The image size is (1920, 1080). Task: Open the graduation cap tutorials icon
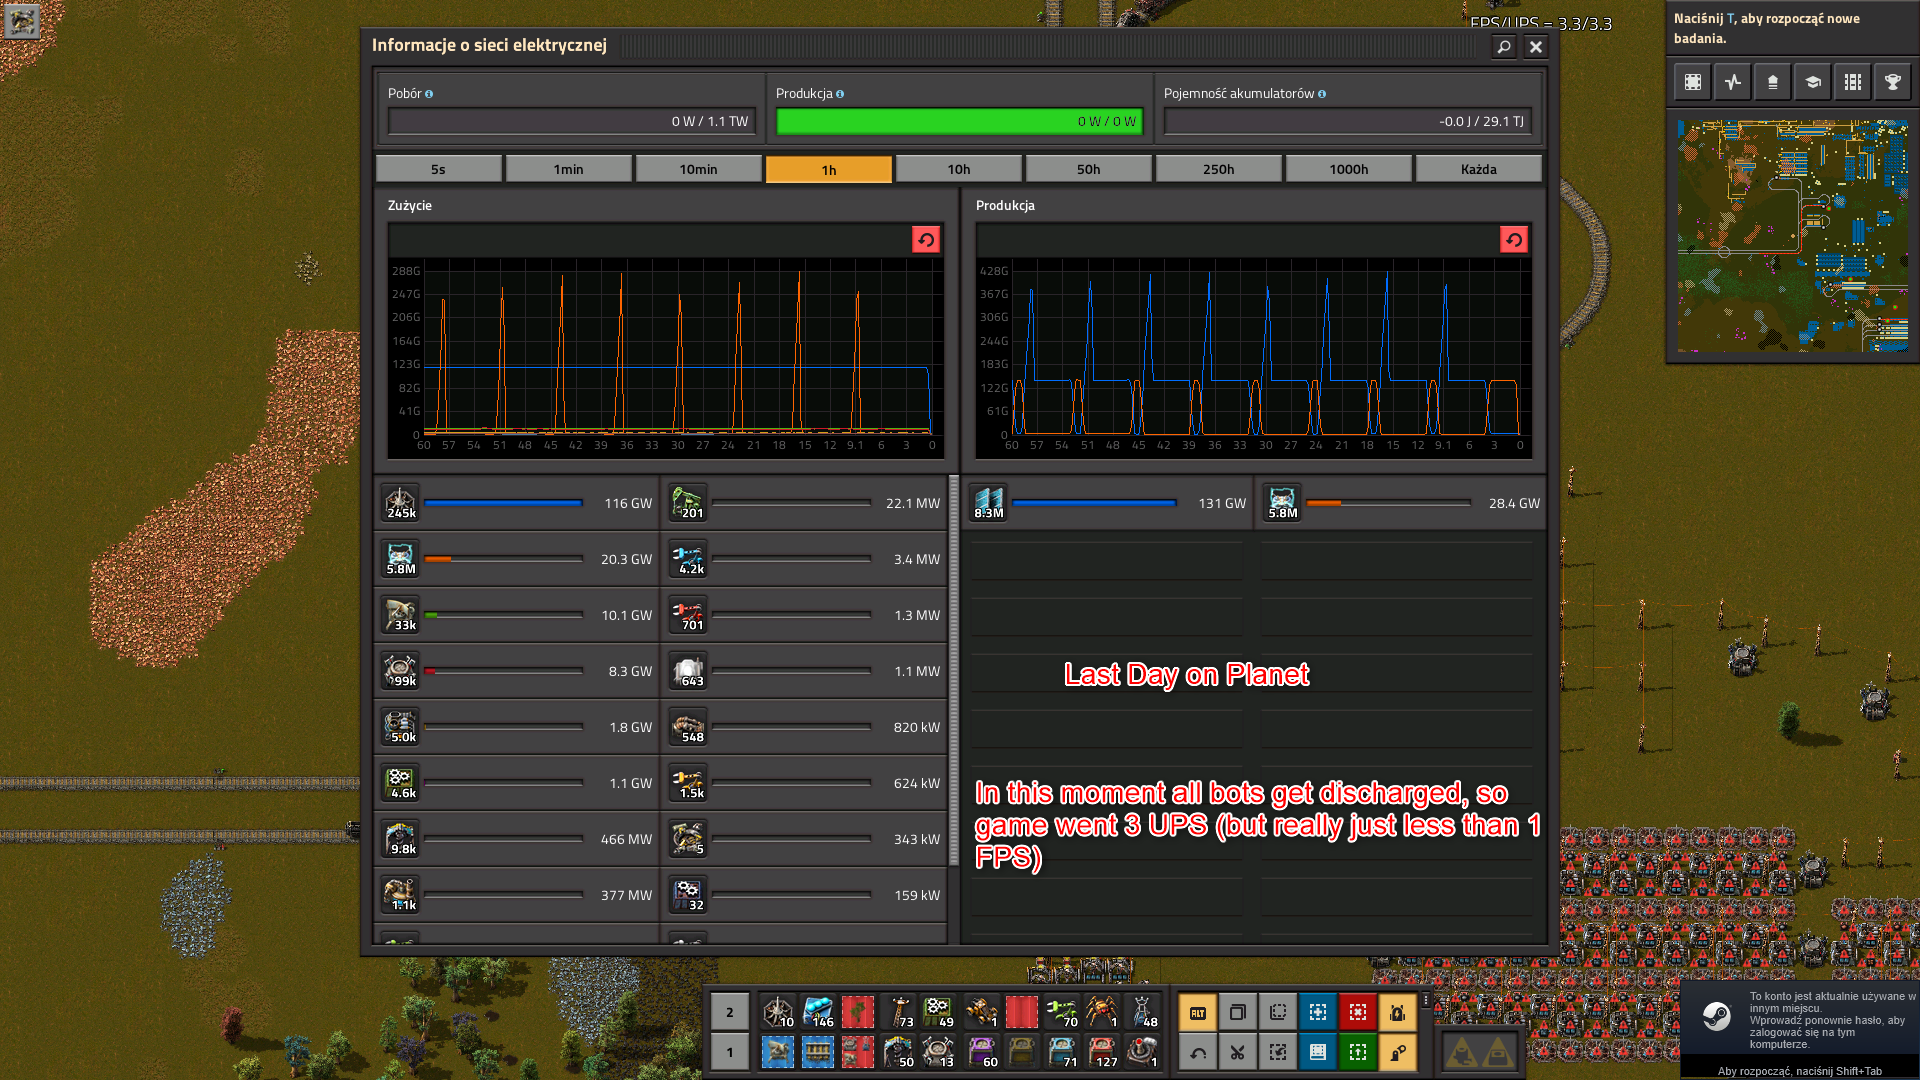tap(1812, 82)
